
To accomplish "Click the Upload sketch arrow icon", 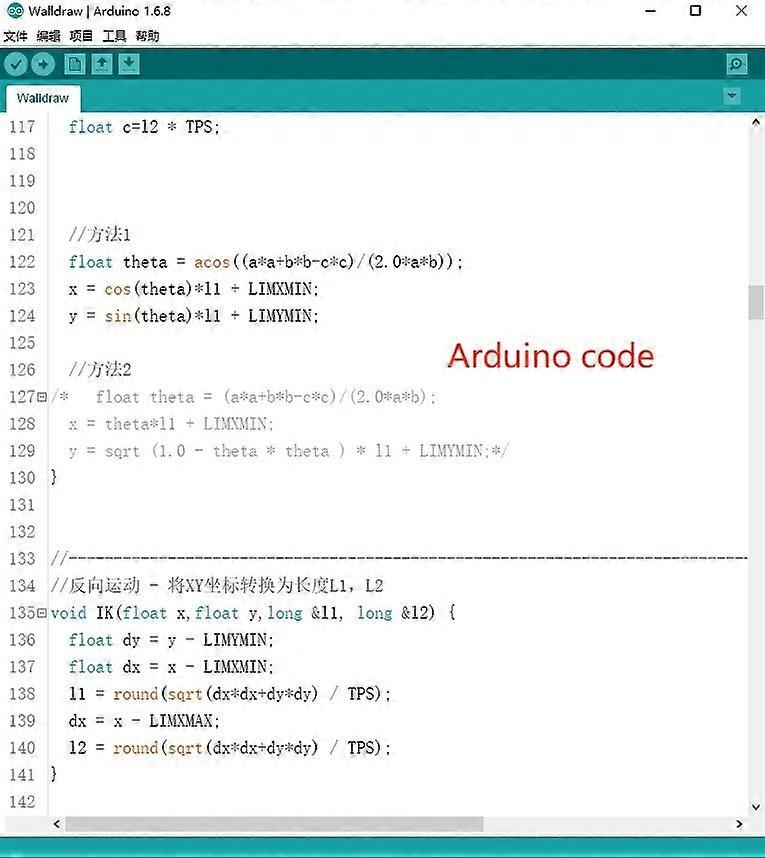I will point(42,65).
